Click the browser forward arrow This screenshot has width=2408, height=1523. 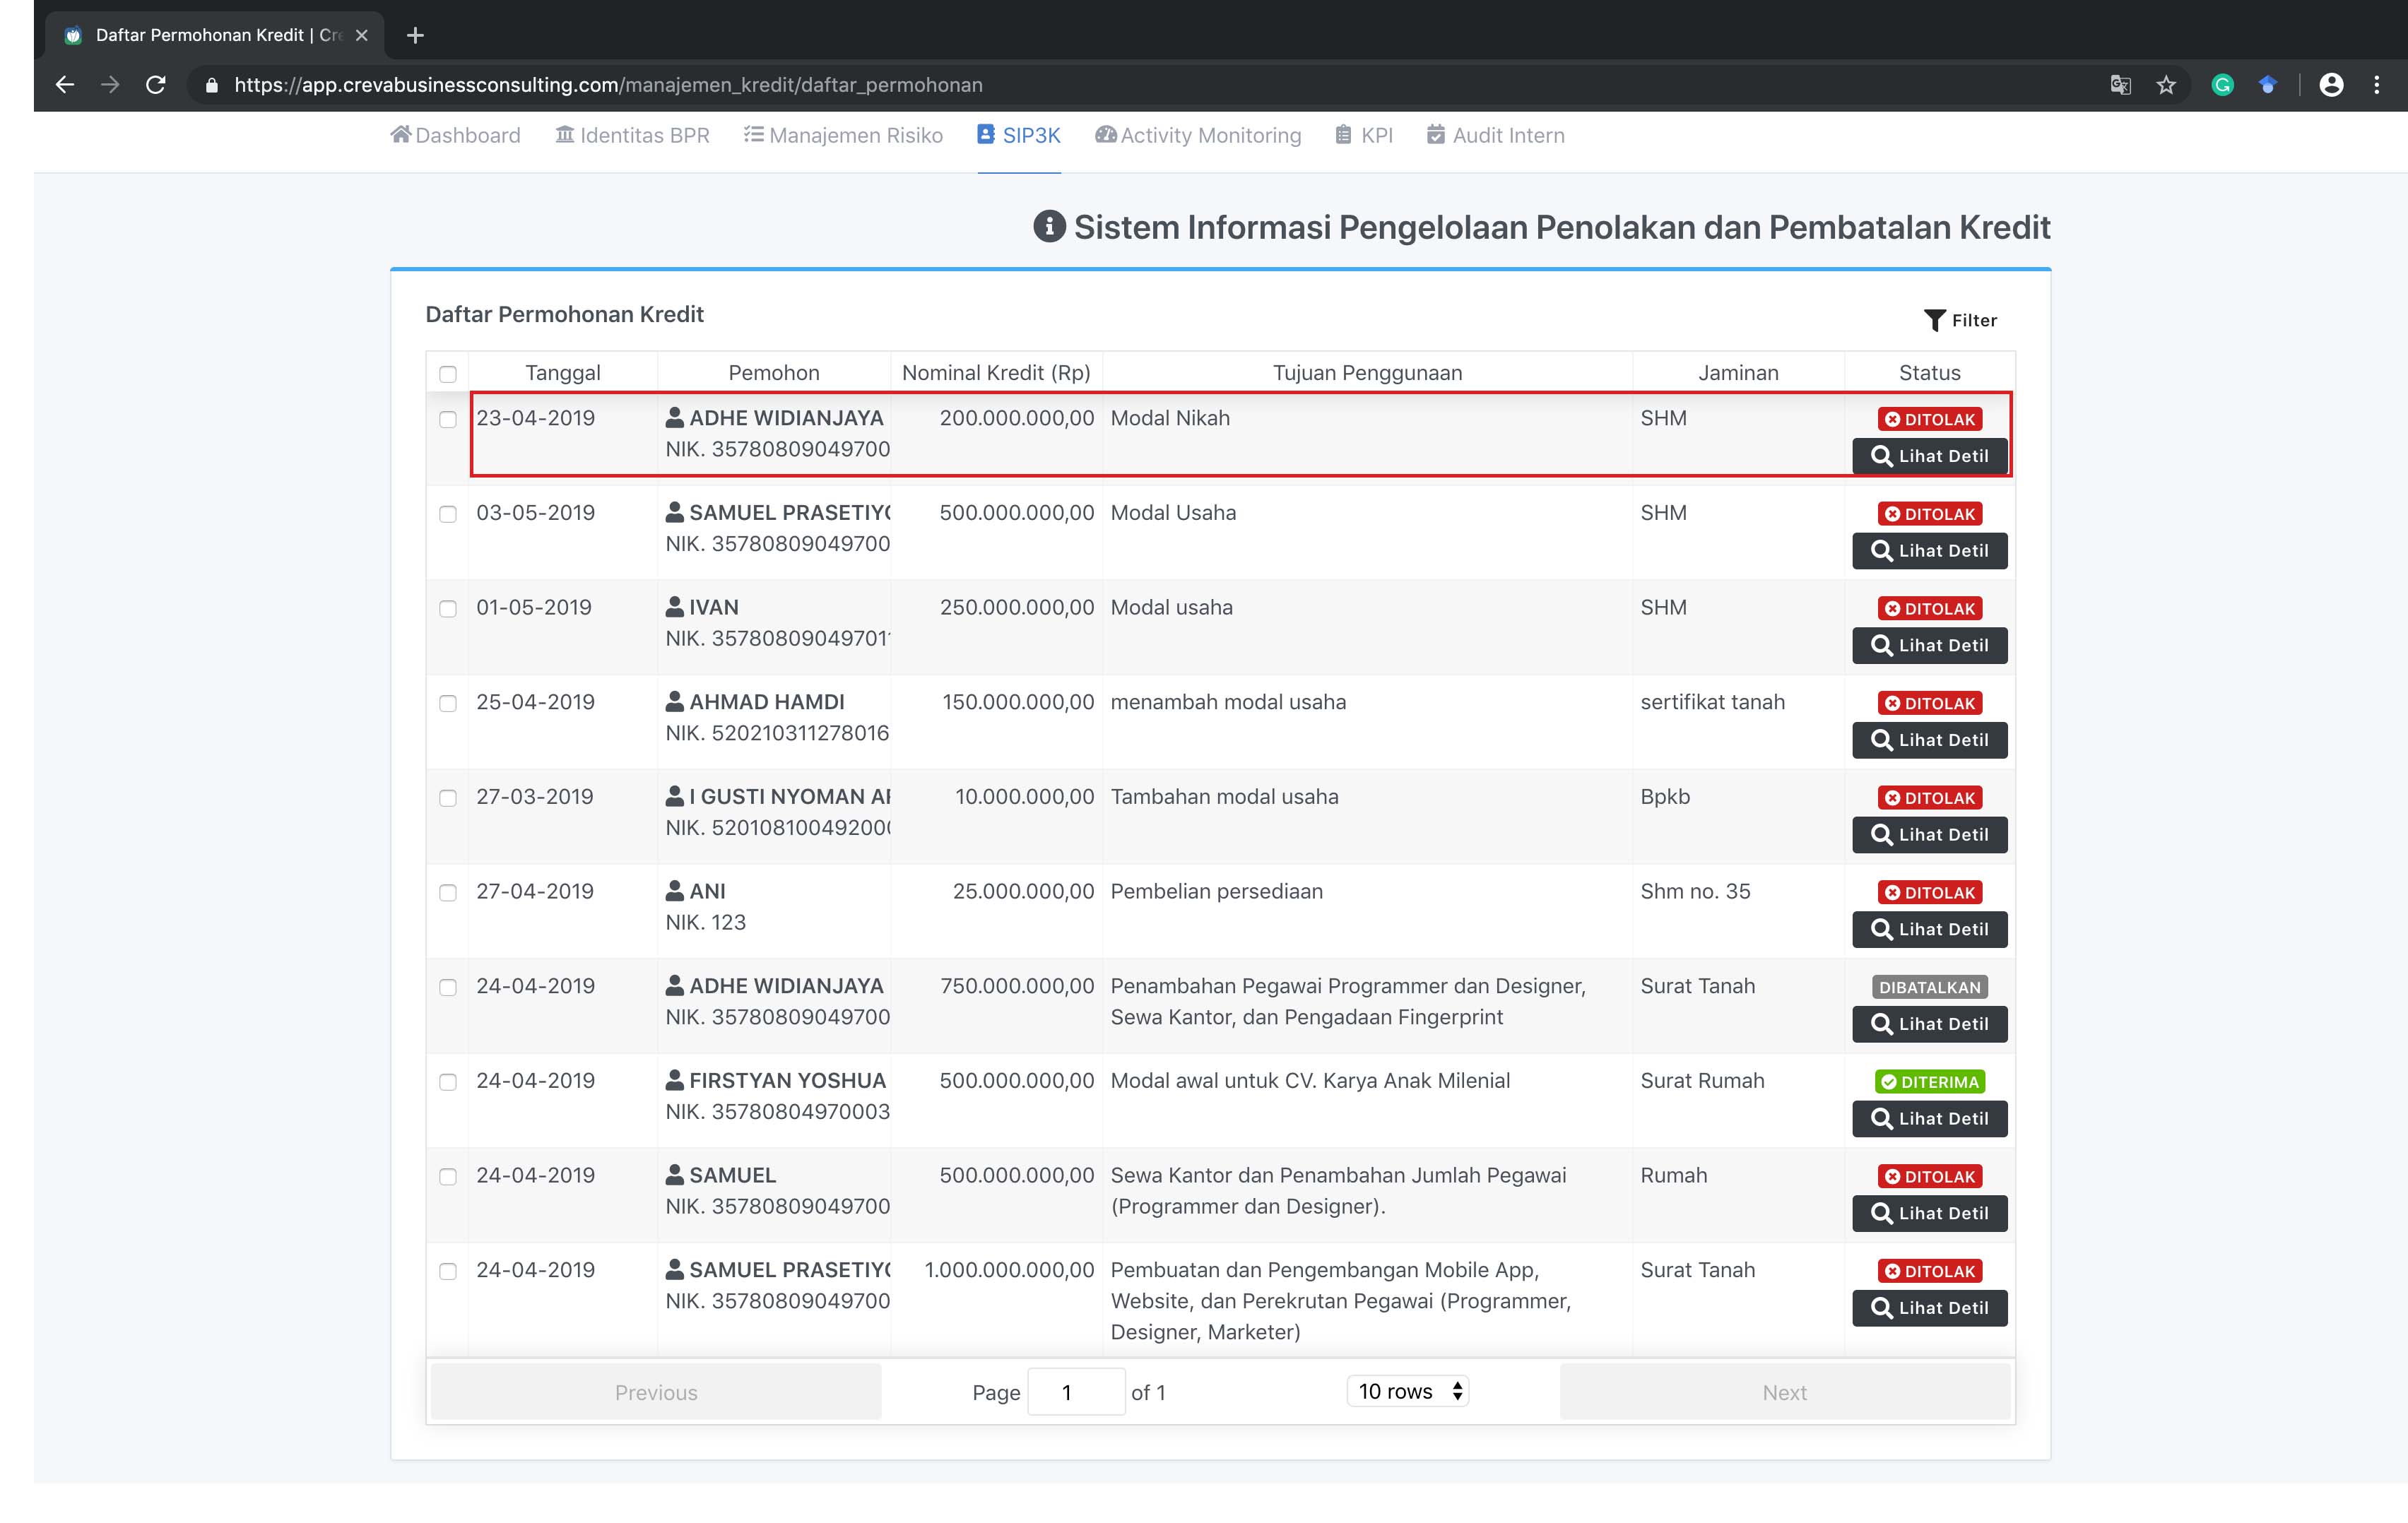click(x=110, y=85)
